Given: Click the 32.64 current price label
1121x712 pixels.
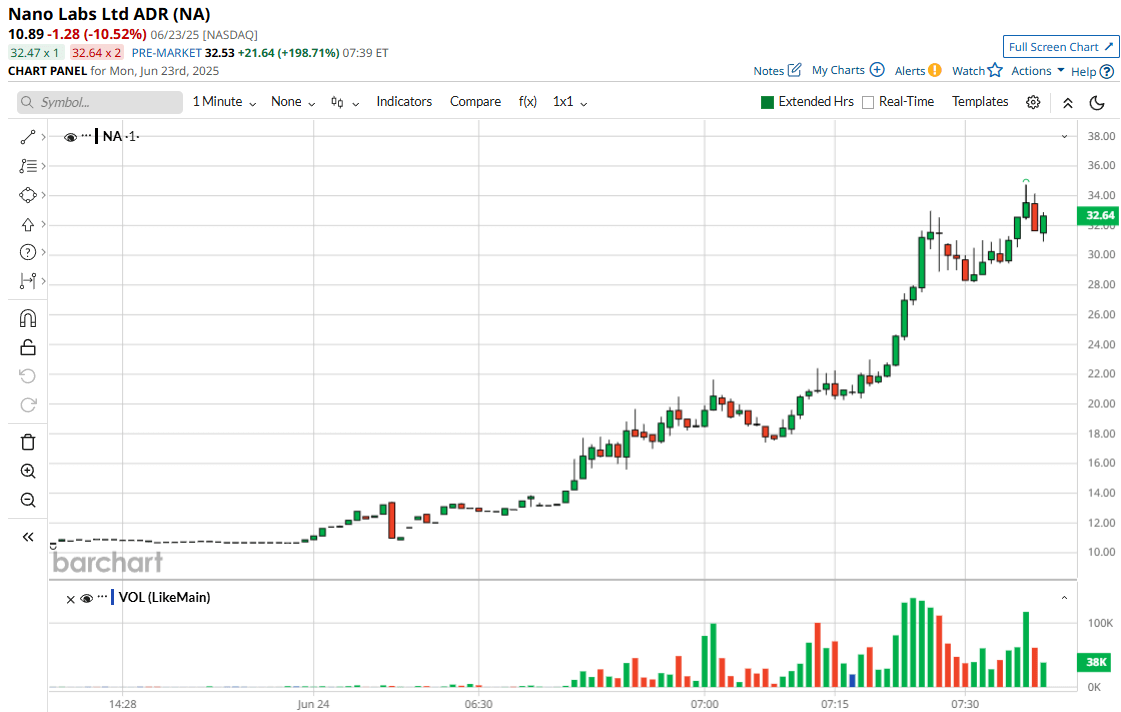Looking at the screenshot, I should (1099, 215).
